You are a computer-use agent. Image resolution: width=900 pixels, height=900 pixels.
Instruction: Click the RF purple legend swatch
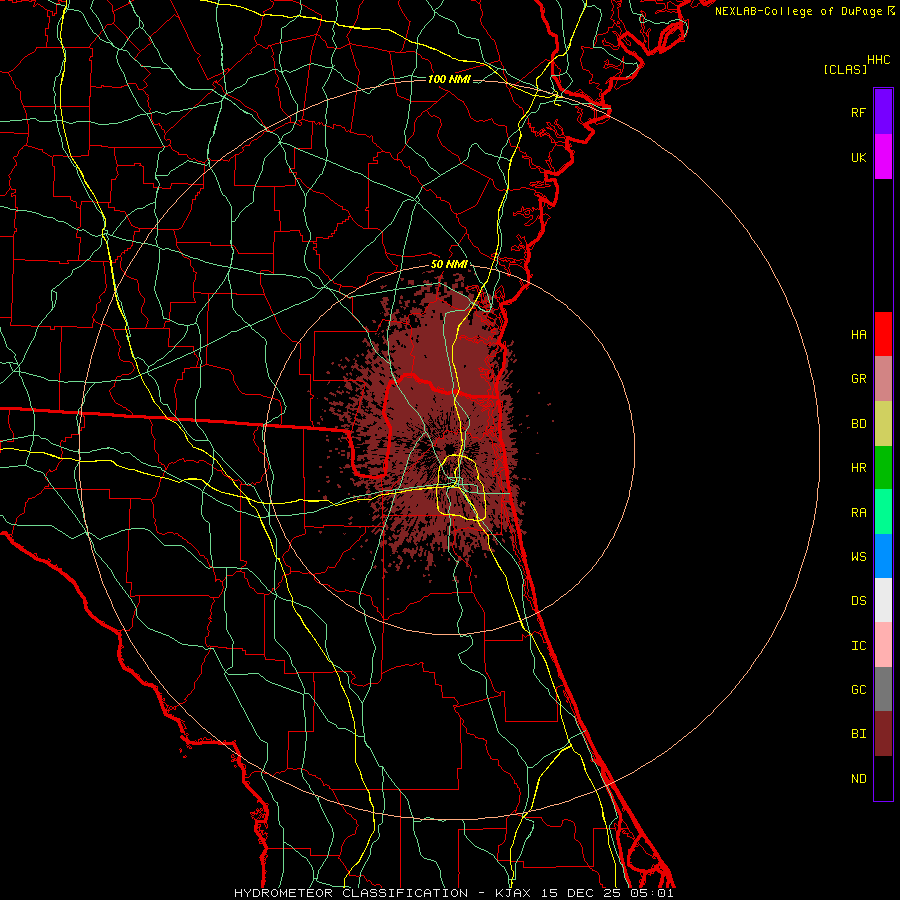click(883, 111)
